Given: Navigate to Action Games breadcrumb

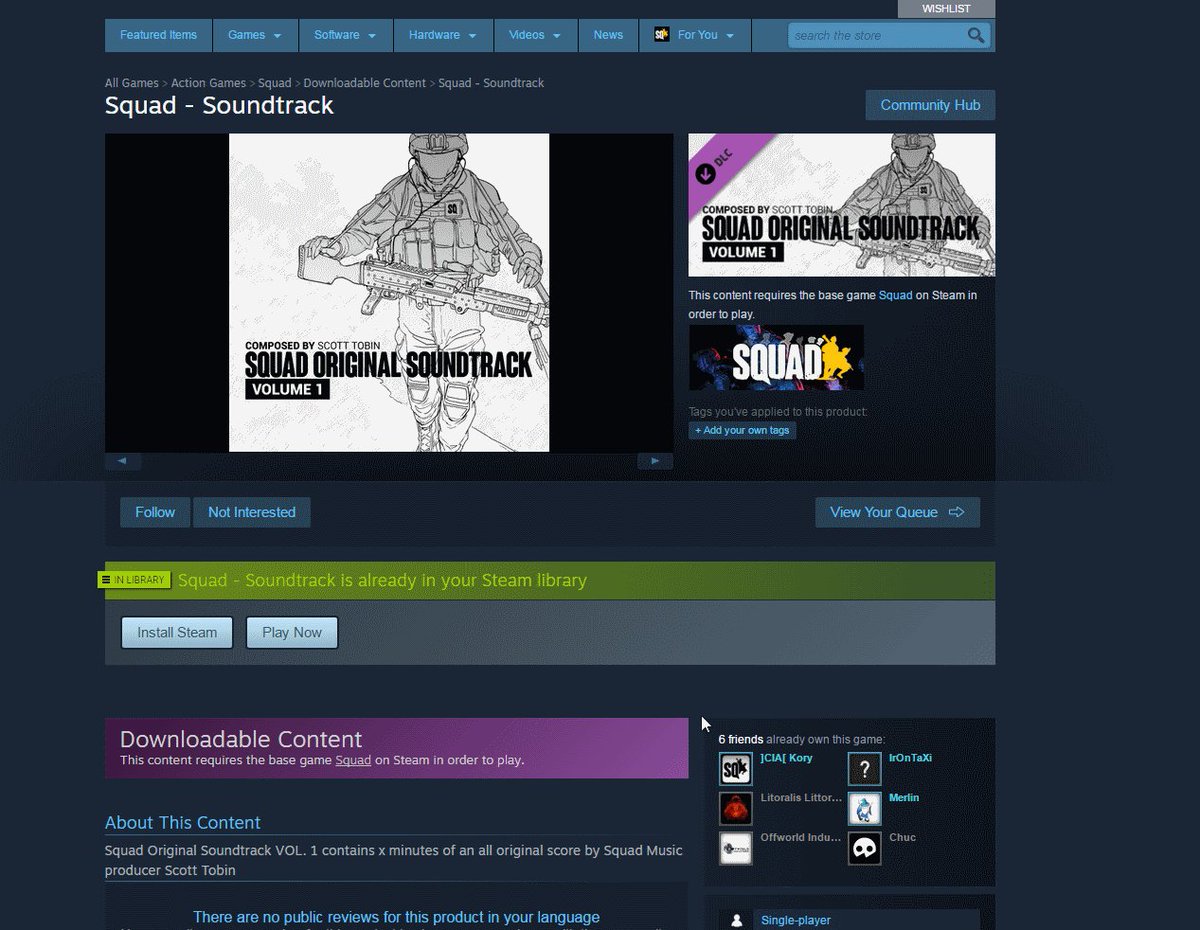Looking at the screenshot, I should [208, 83].
